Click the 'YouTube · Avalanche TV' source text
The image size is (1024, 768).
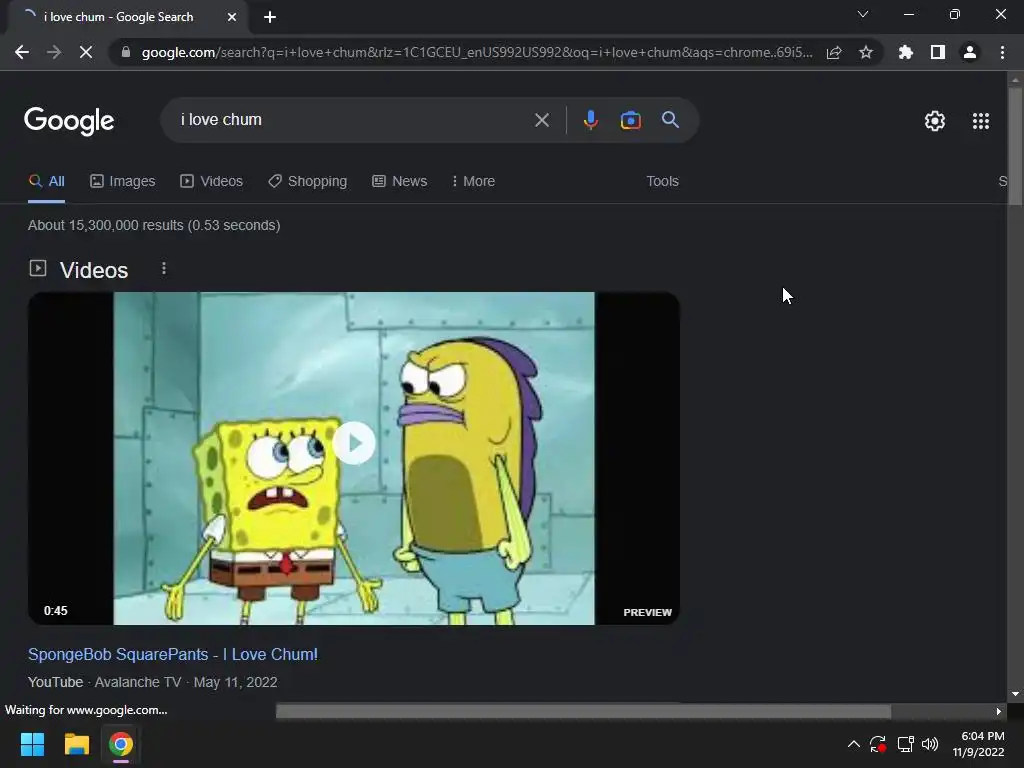point(104,682)
